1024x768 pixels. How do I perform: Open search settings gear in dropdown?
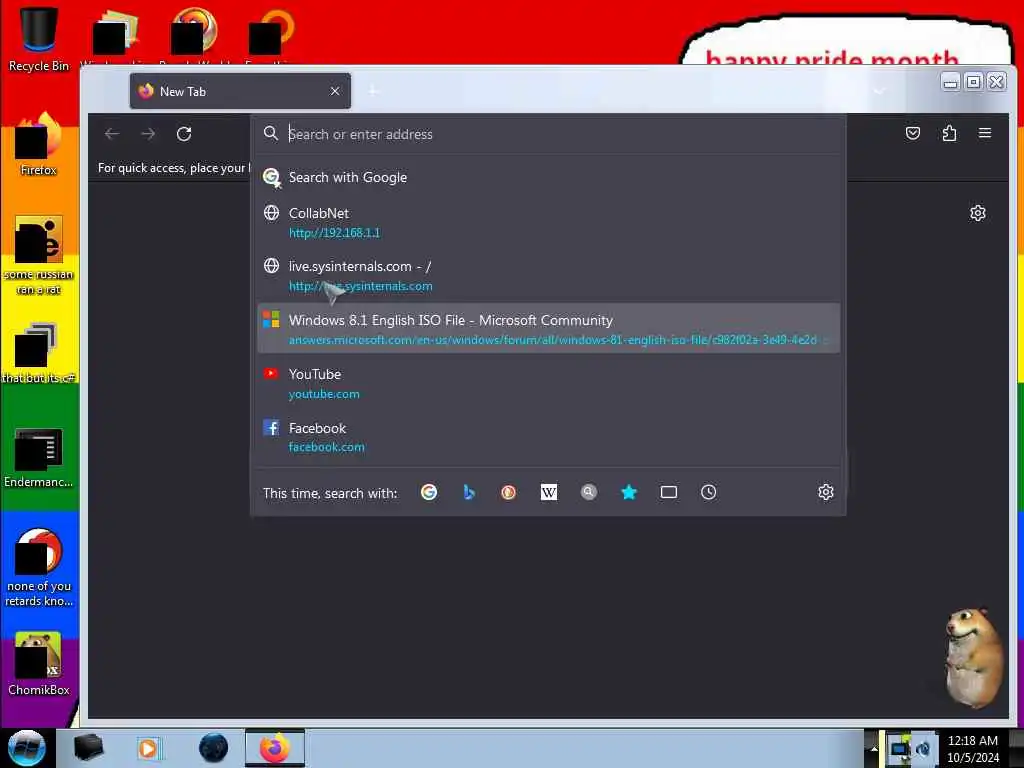825,492
